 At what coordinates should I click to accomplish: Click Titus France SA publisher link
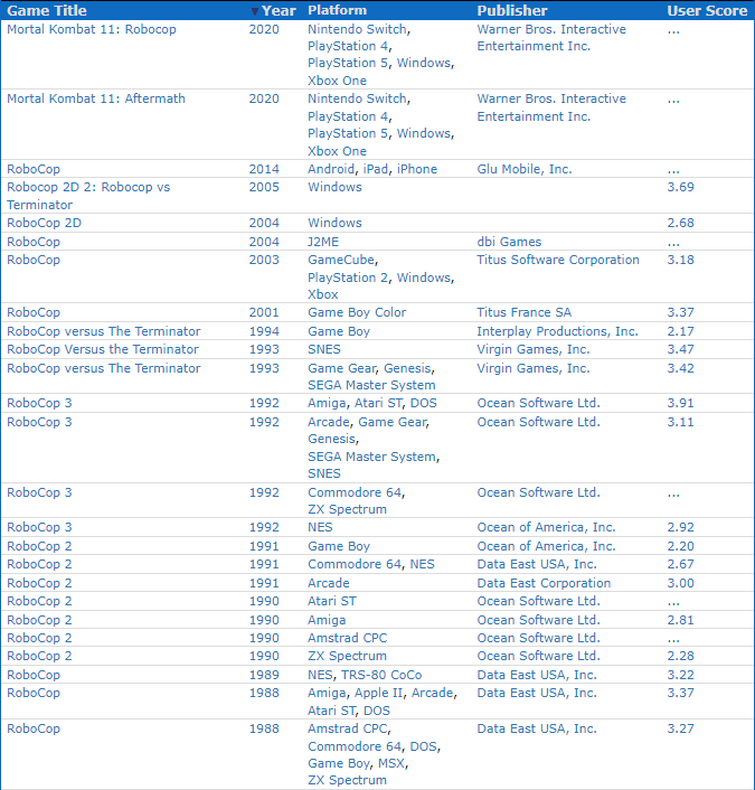coord(524,312)
